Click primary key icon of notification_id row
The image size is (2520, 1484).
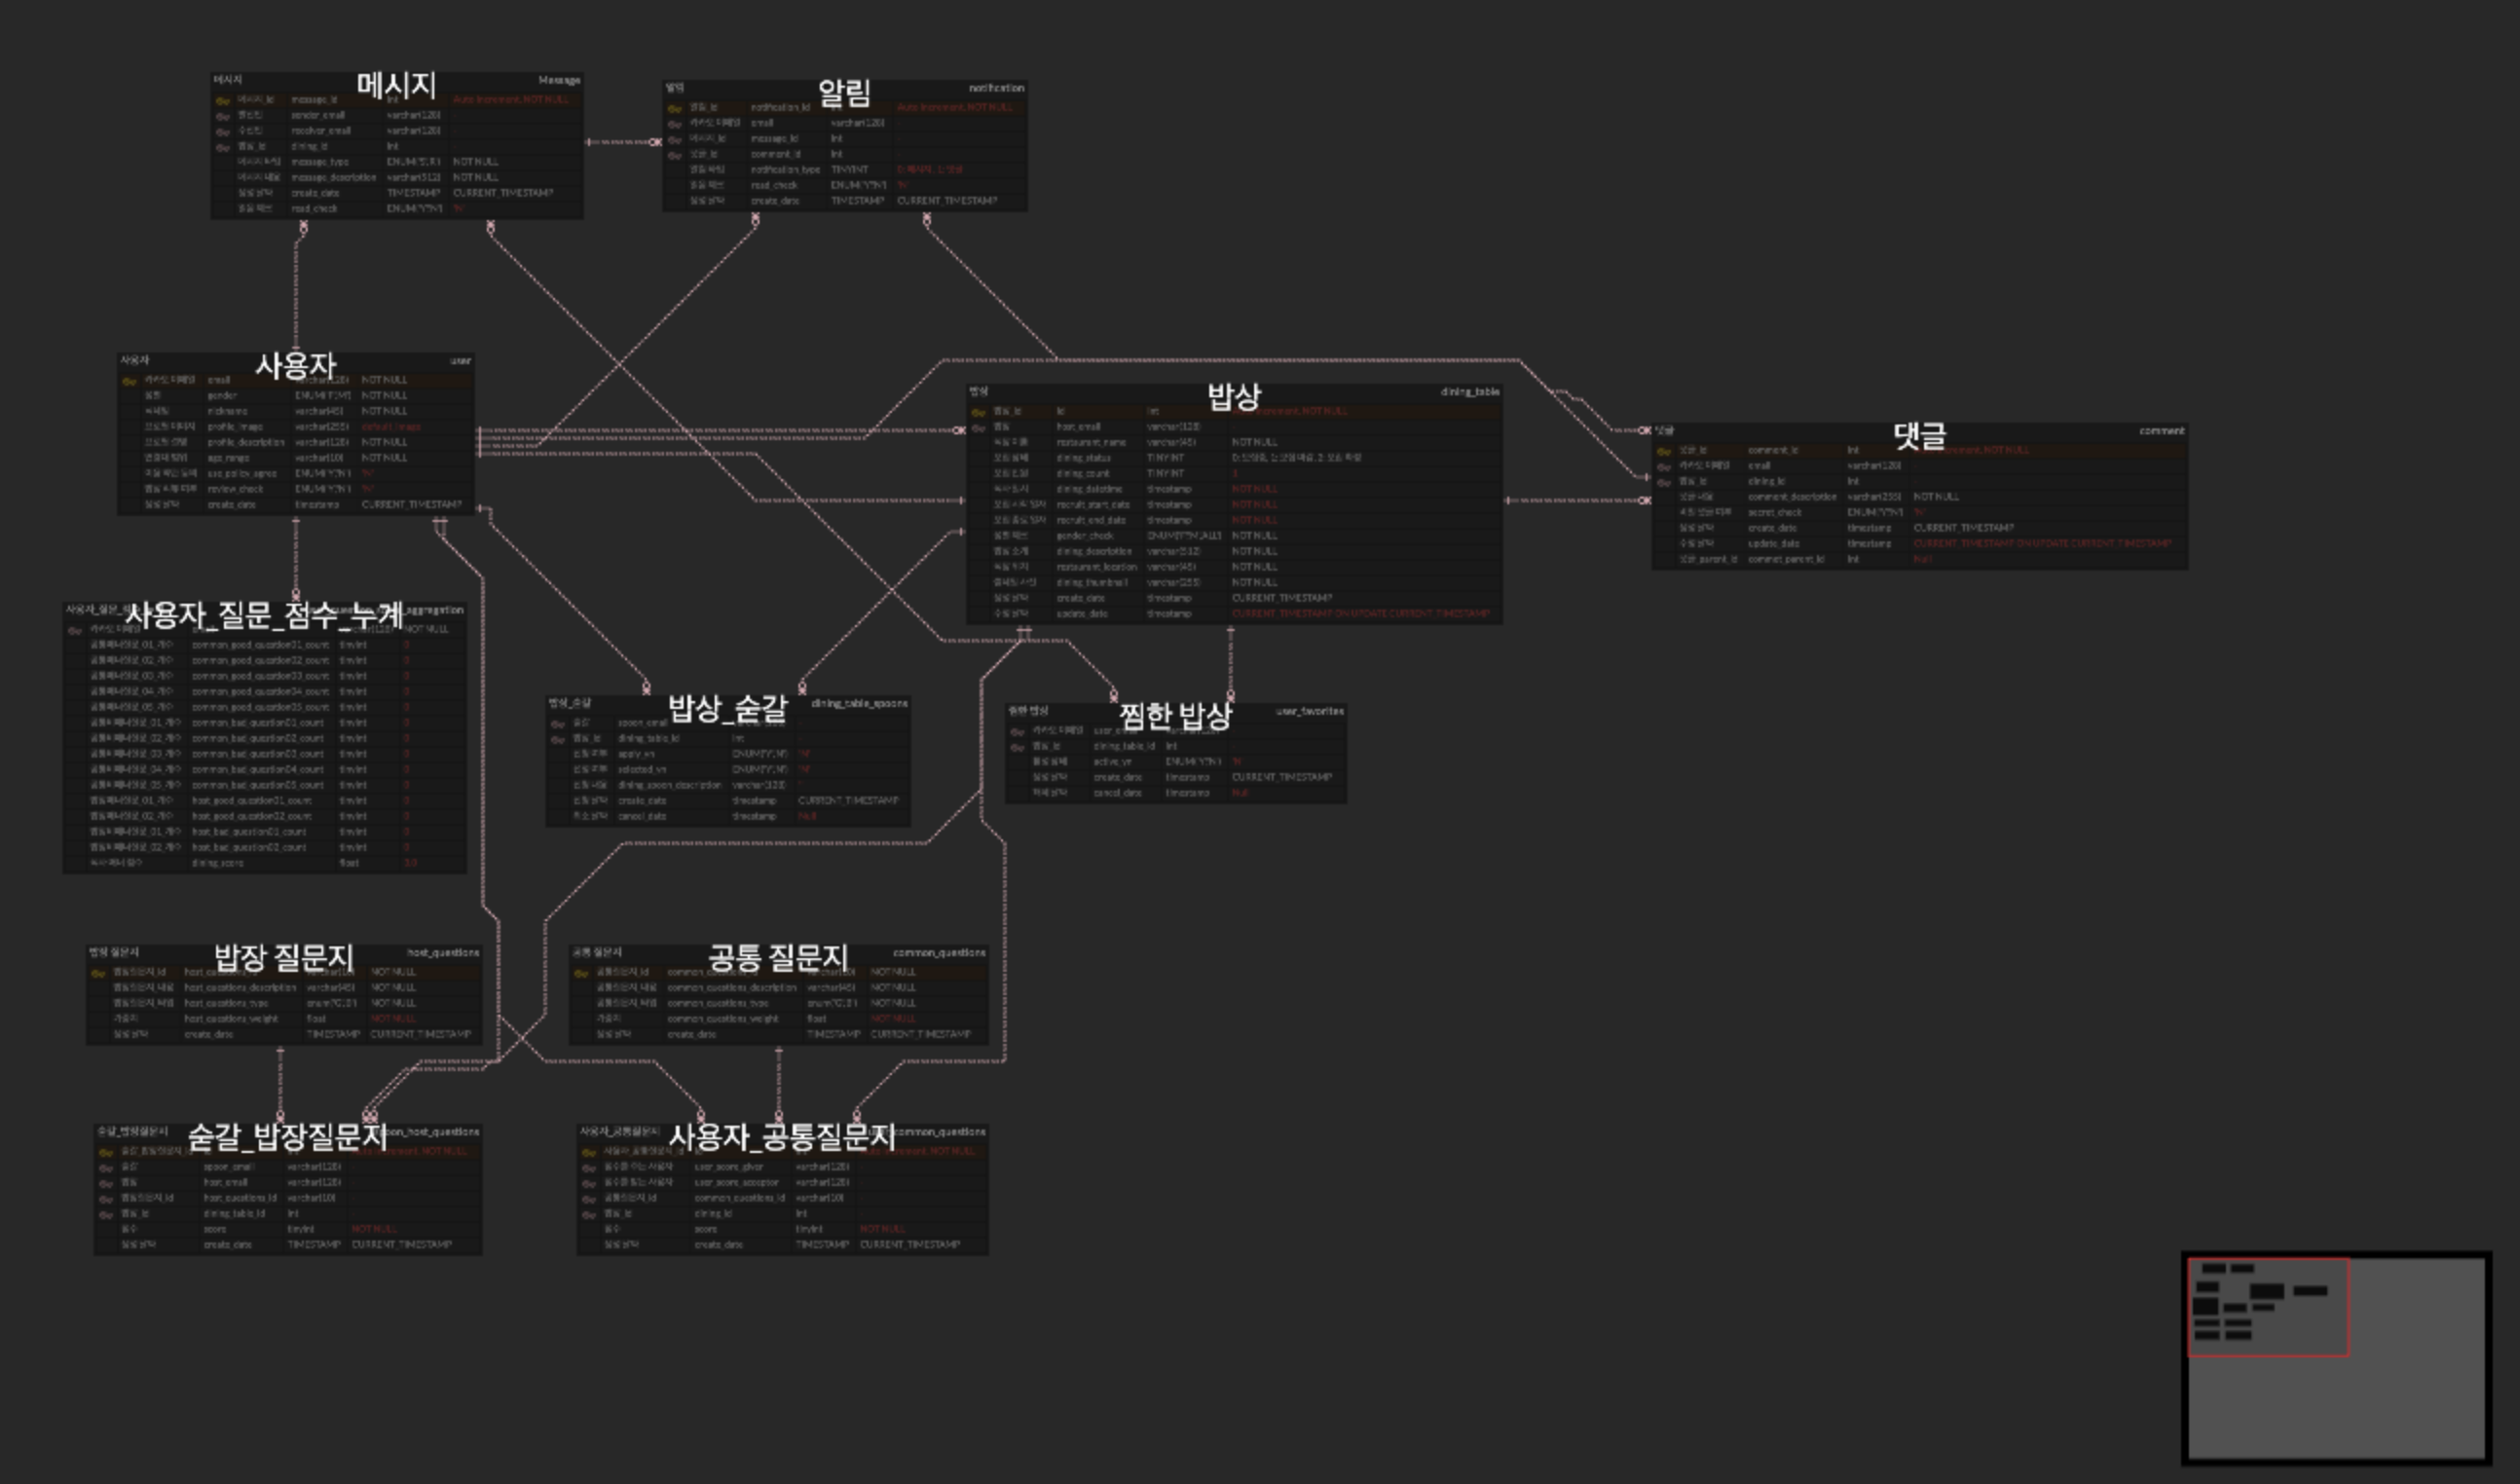coord(674,108)
